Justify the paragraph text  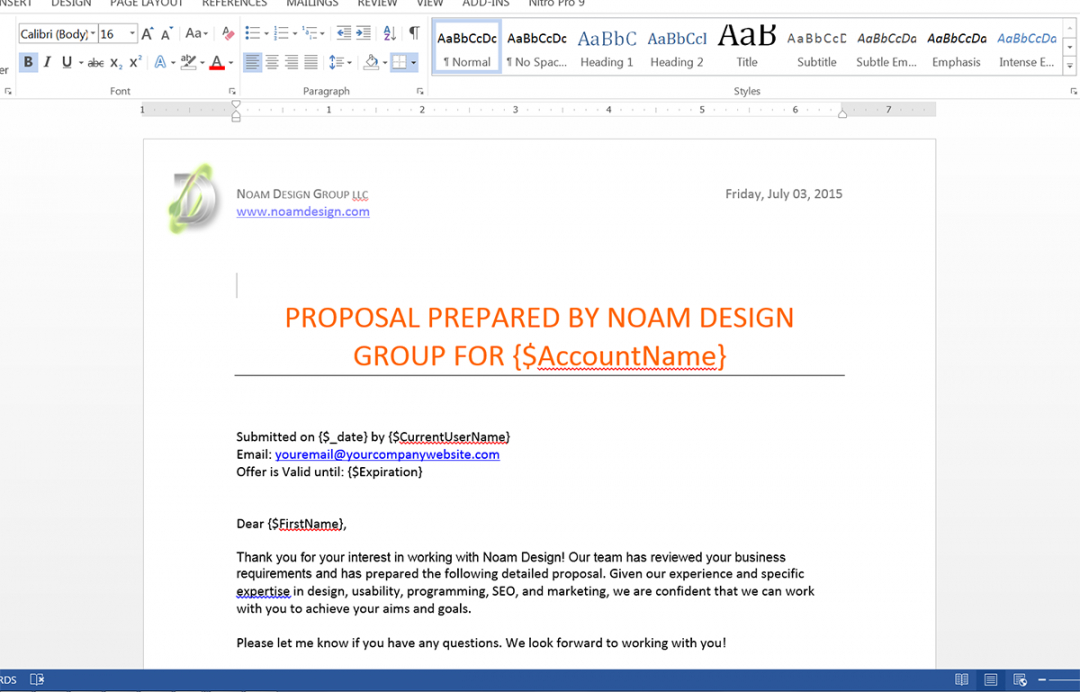tap(311, 63)
